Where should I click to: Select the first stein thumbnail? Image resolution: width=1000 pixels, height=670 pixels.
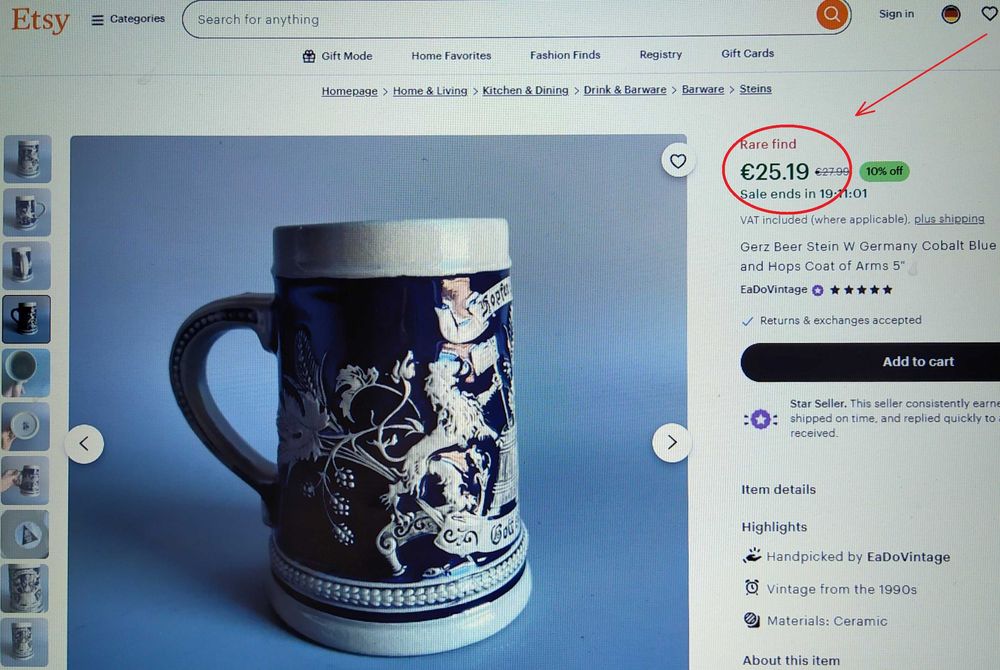[27, 159]
